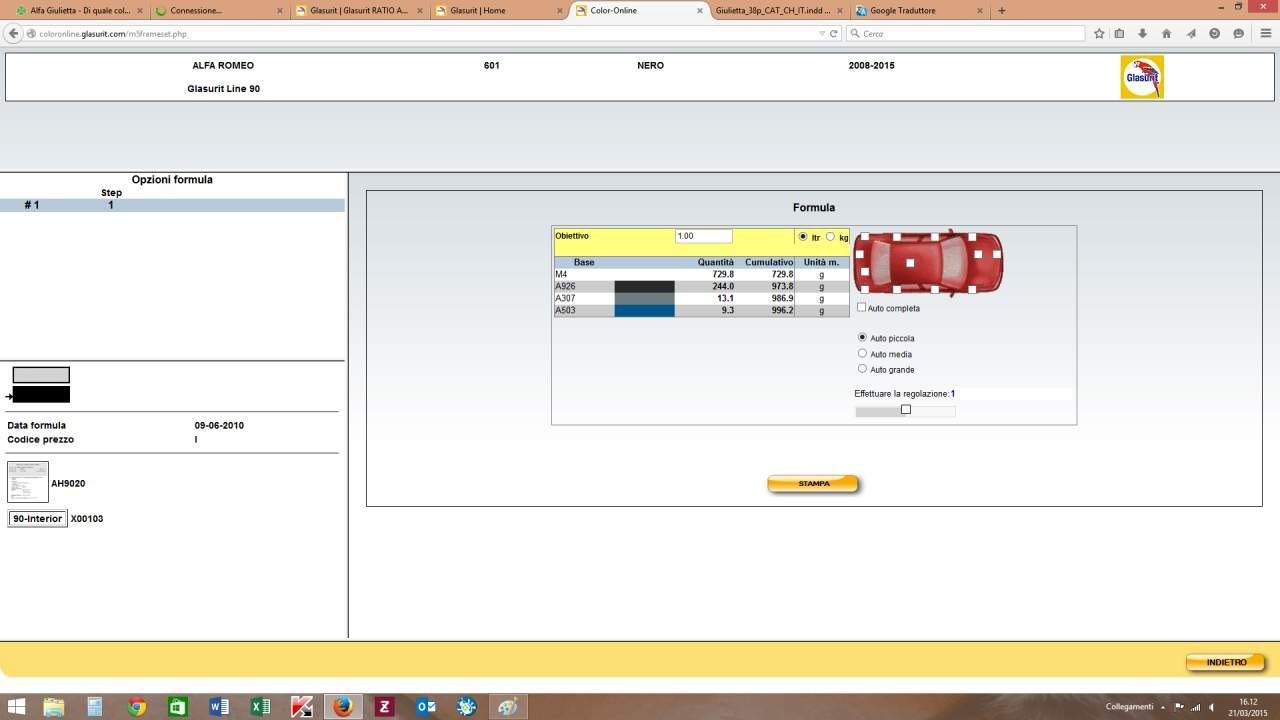This screenshot has width=1280, height=720.
Task: Click the INDIETRO back button
Action: click(x=1226, y=662)
